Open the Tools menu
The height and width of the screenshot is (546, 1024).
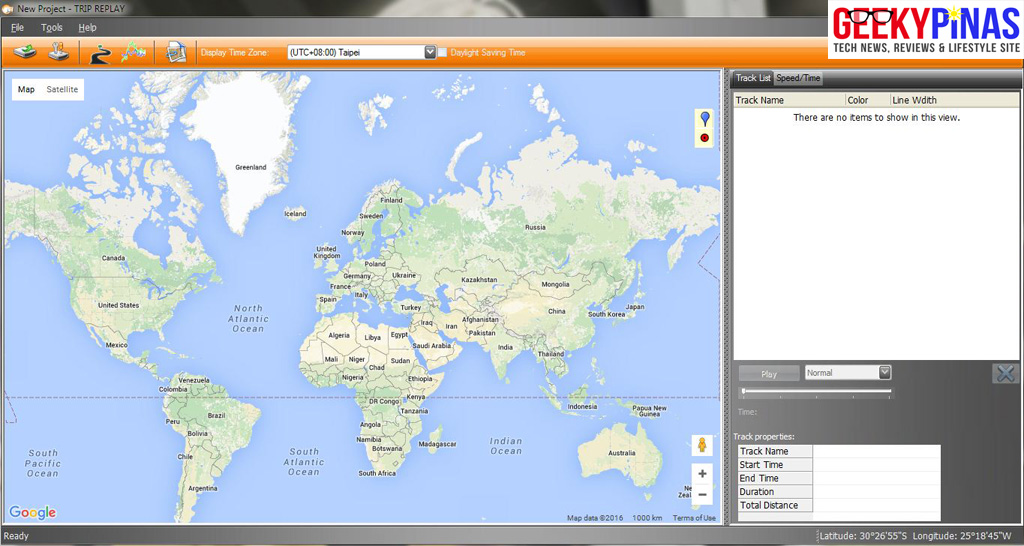coord(52,27)
